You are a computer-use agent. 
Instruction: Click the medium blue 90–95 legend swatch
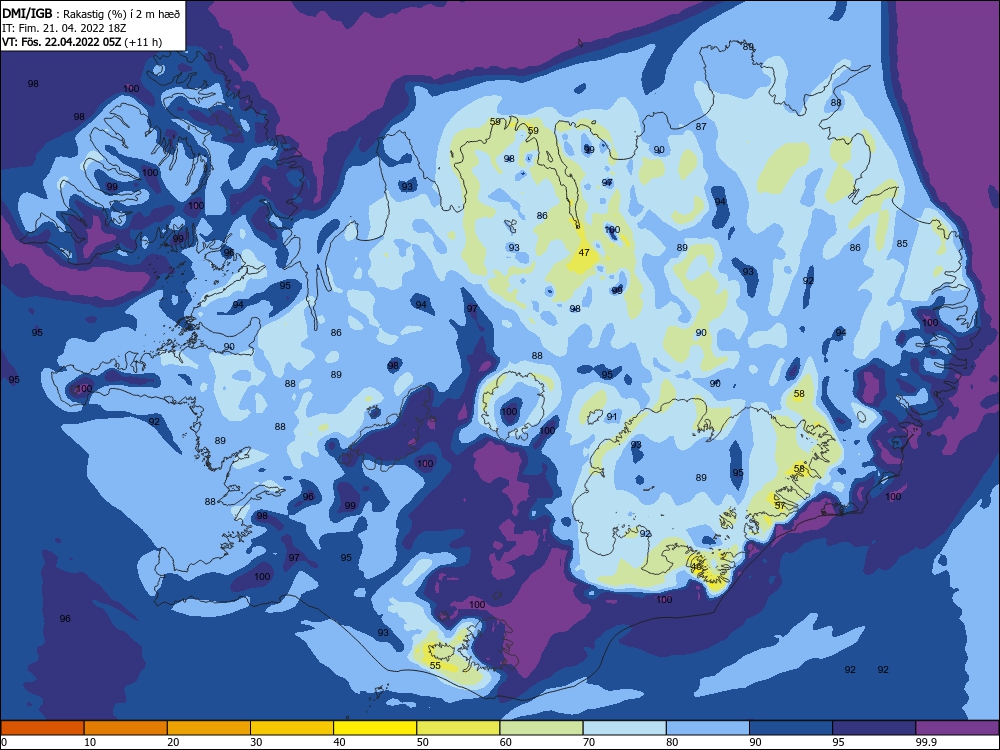coord(791,728)
